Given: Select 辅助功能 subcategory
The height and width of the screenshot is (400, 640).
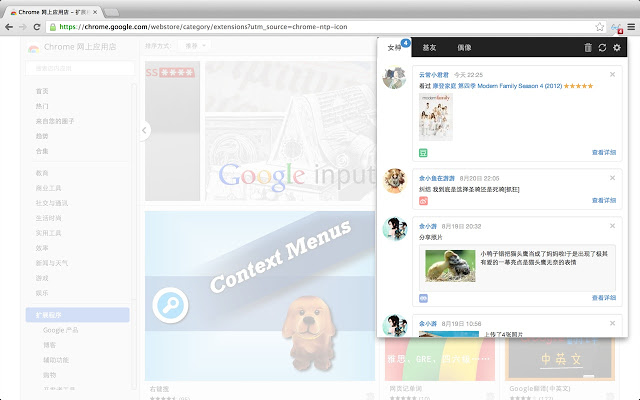Looking at the screenshot, I should 56,360.
